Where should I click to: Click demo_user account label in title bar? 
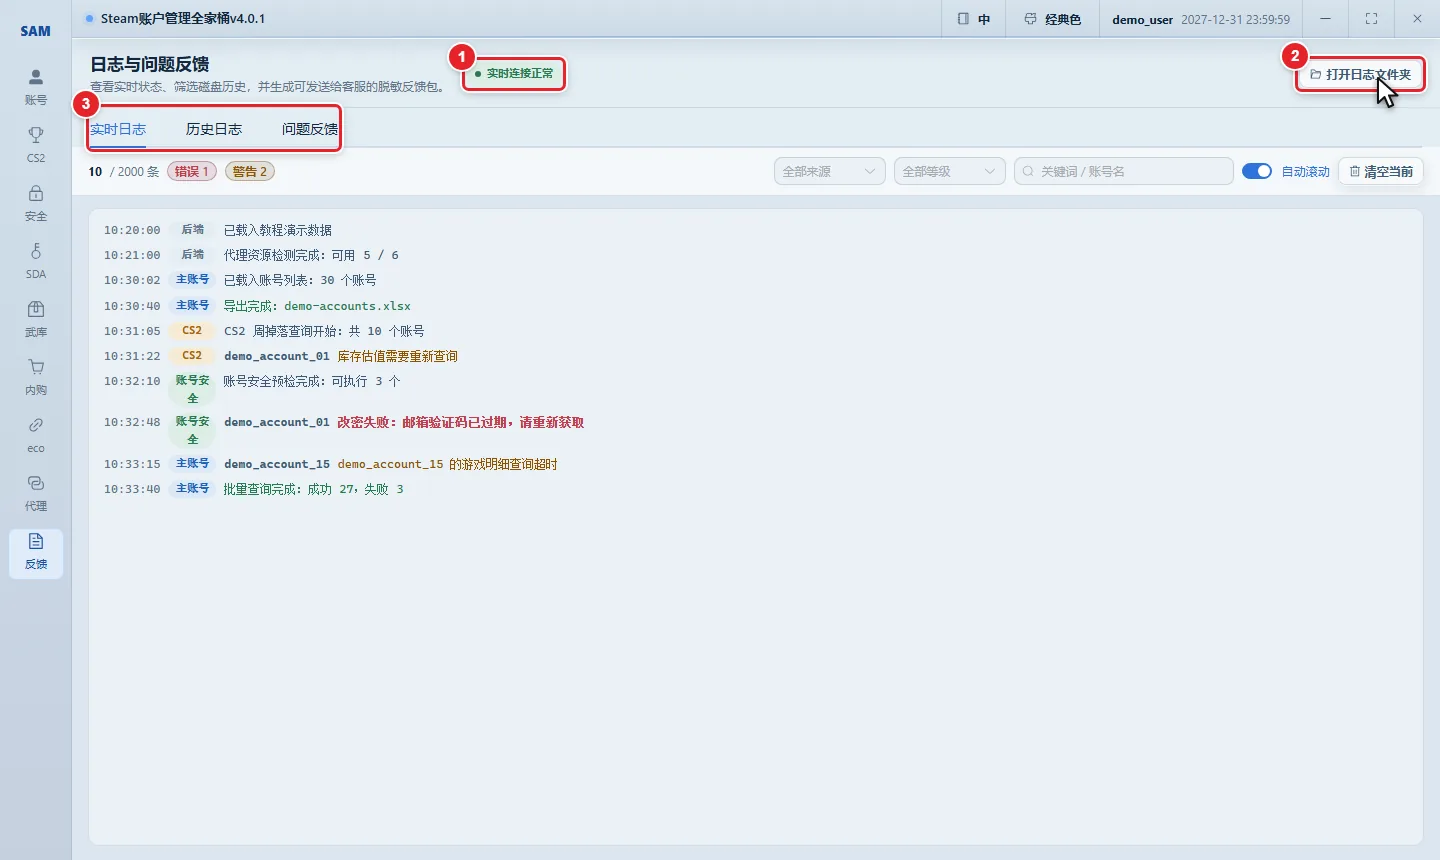pos(1142,19)
